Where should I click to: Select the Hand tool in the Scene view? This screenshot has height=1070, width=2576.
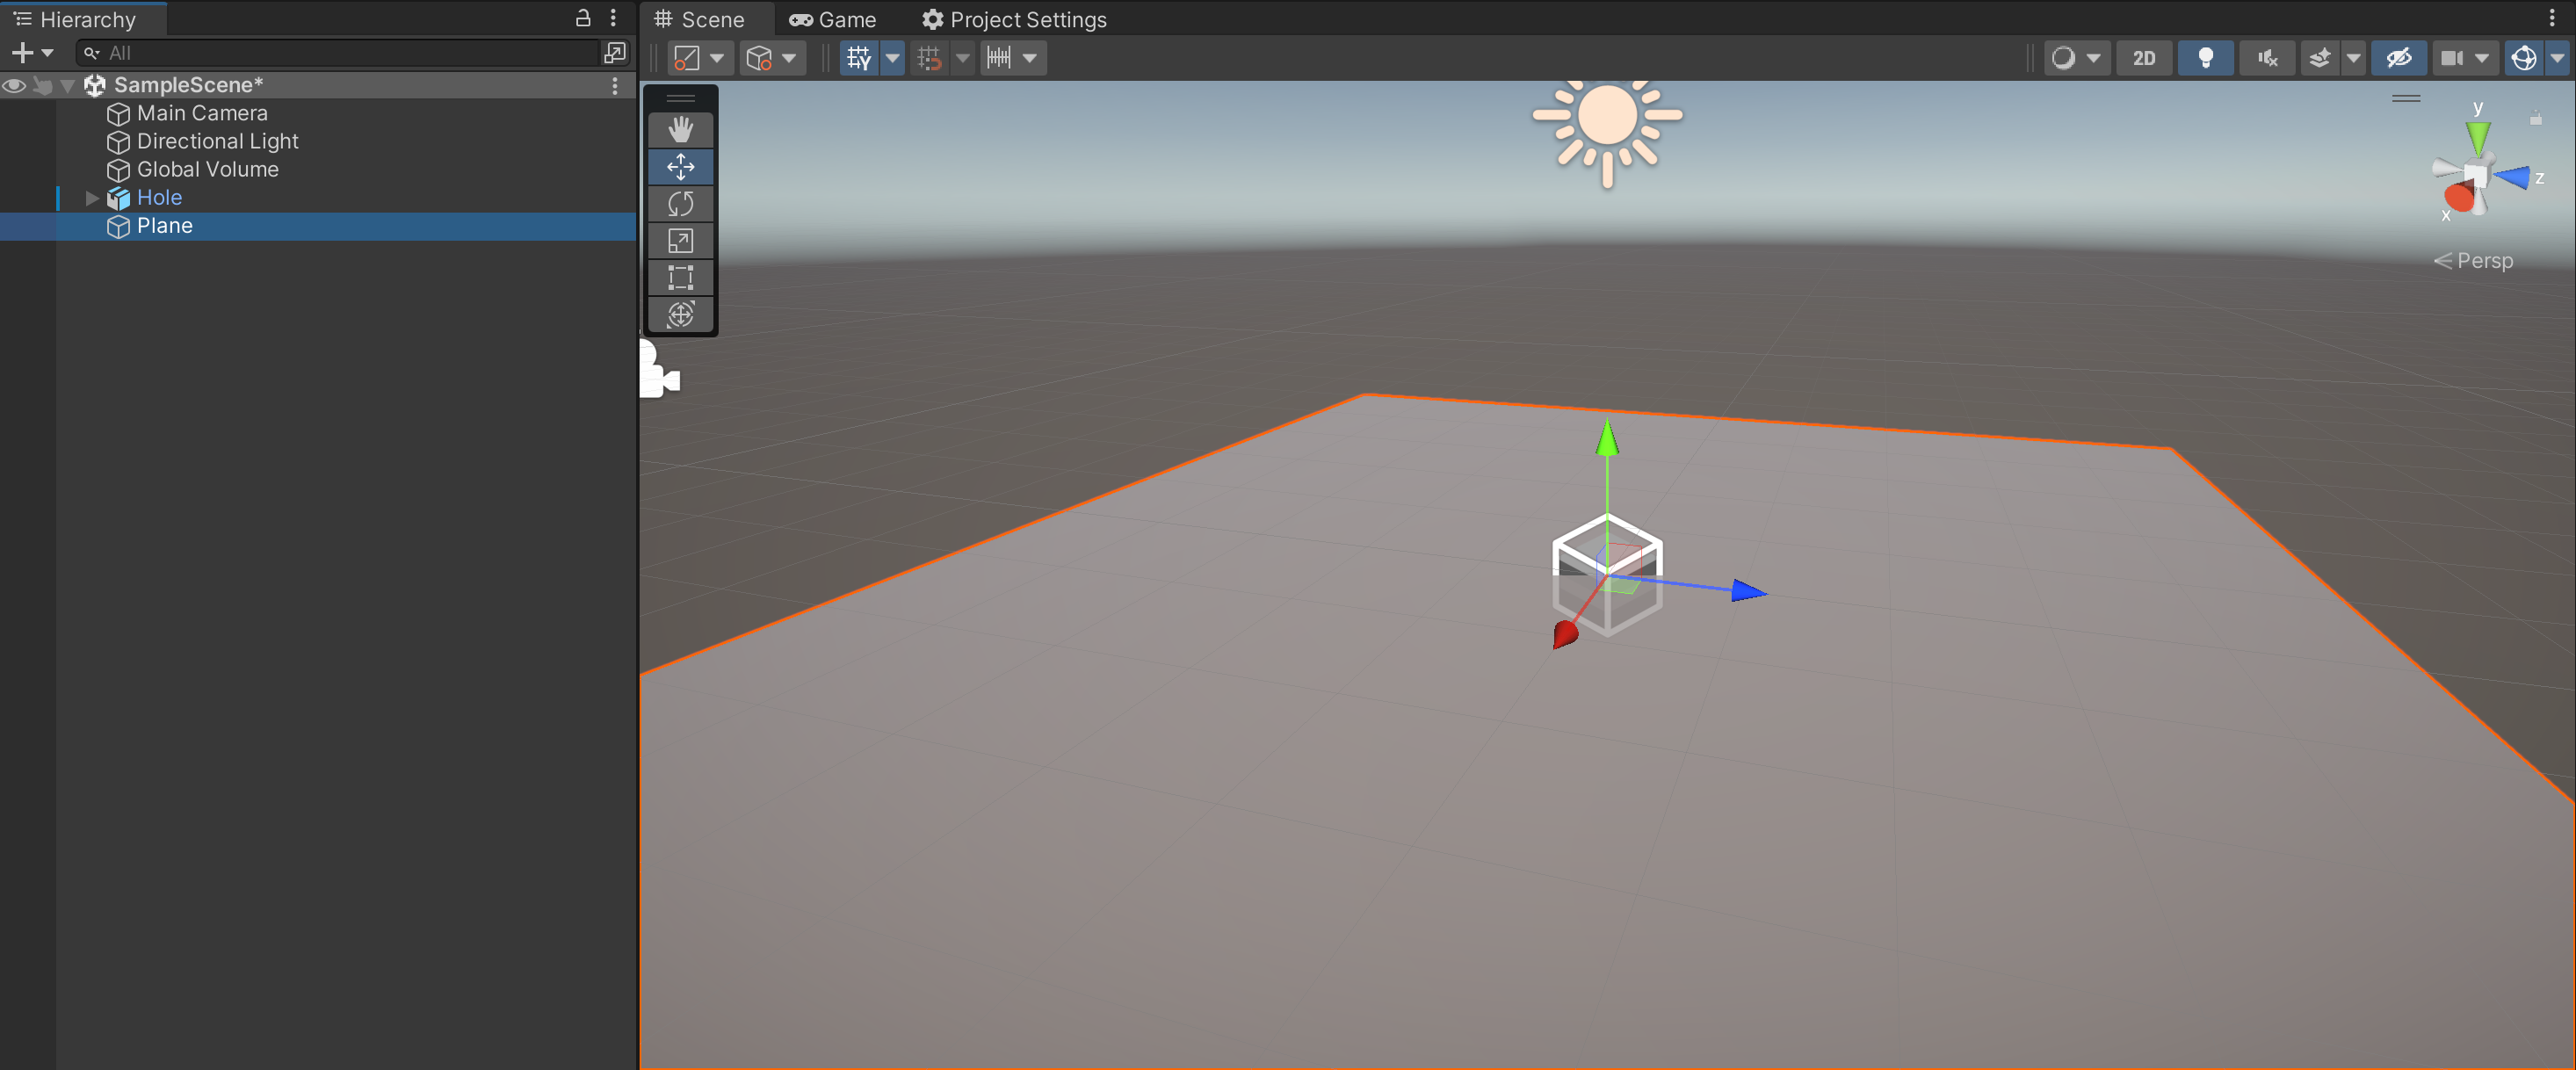point(680,129)
